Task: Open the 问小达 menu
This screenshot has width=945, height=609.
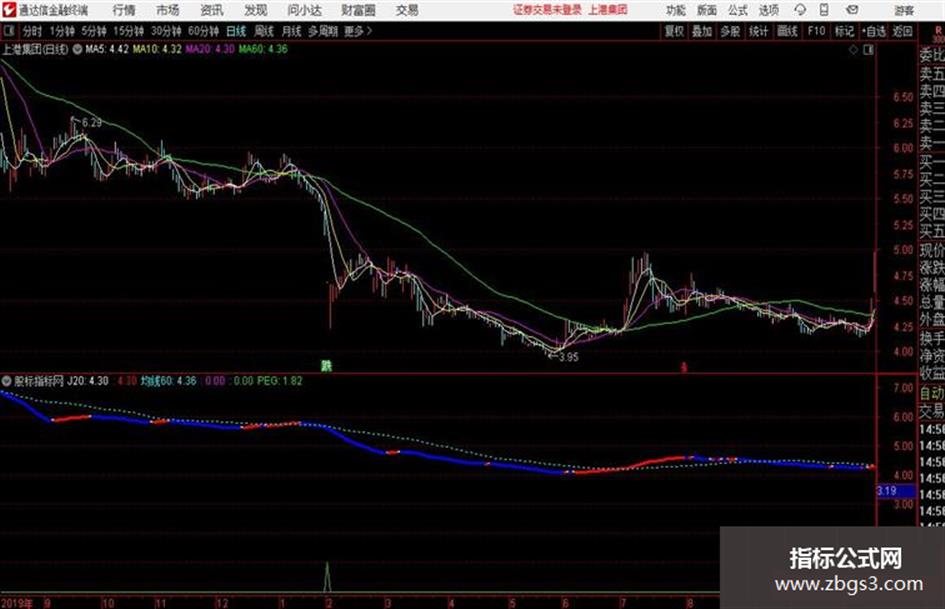Action: click(x=304, y=10)
